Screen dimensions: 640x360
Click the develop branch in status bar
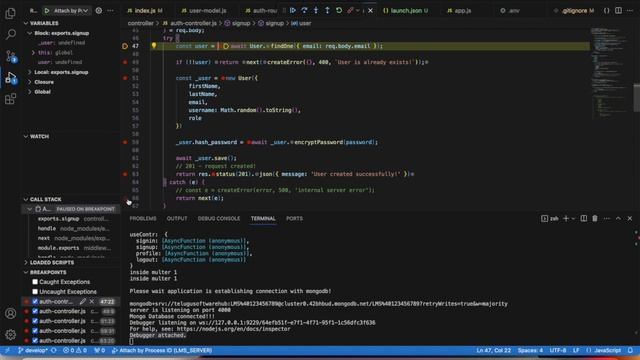pos(33,350)
